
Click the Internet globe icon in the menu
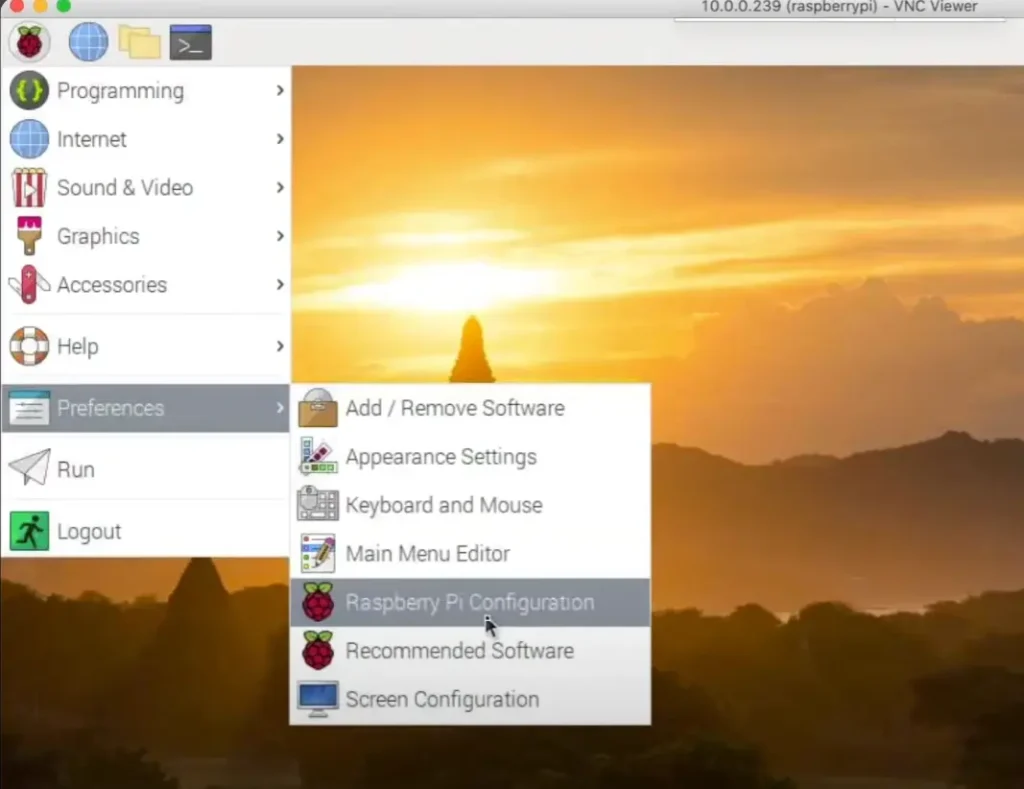click(29, 139)
